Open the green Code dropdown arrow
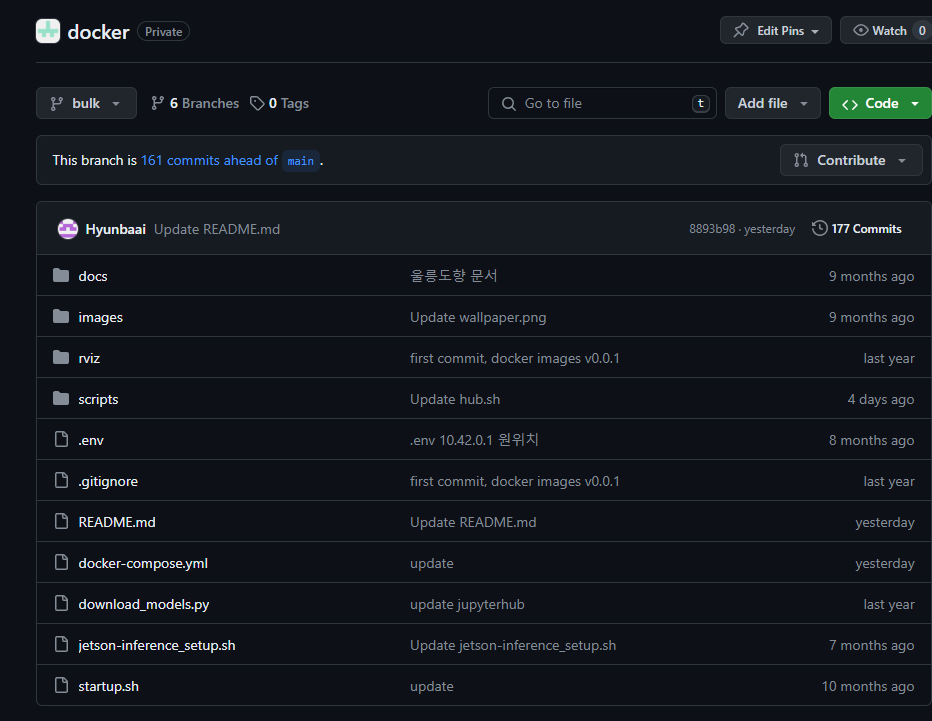The height and width of the screenshot is (721, 932). [915, 104]
